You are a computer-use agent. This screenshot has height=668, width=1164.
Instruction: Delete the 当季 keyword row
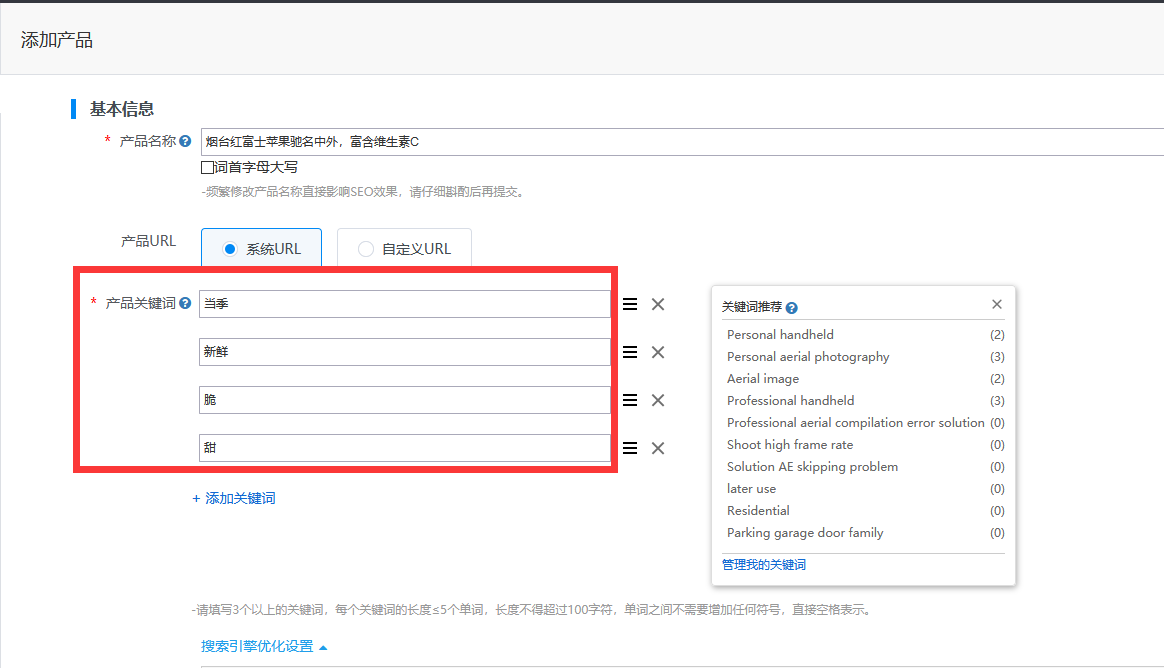(x=658, y=304)
